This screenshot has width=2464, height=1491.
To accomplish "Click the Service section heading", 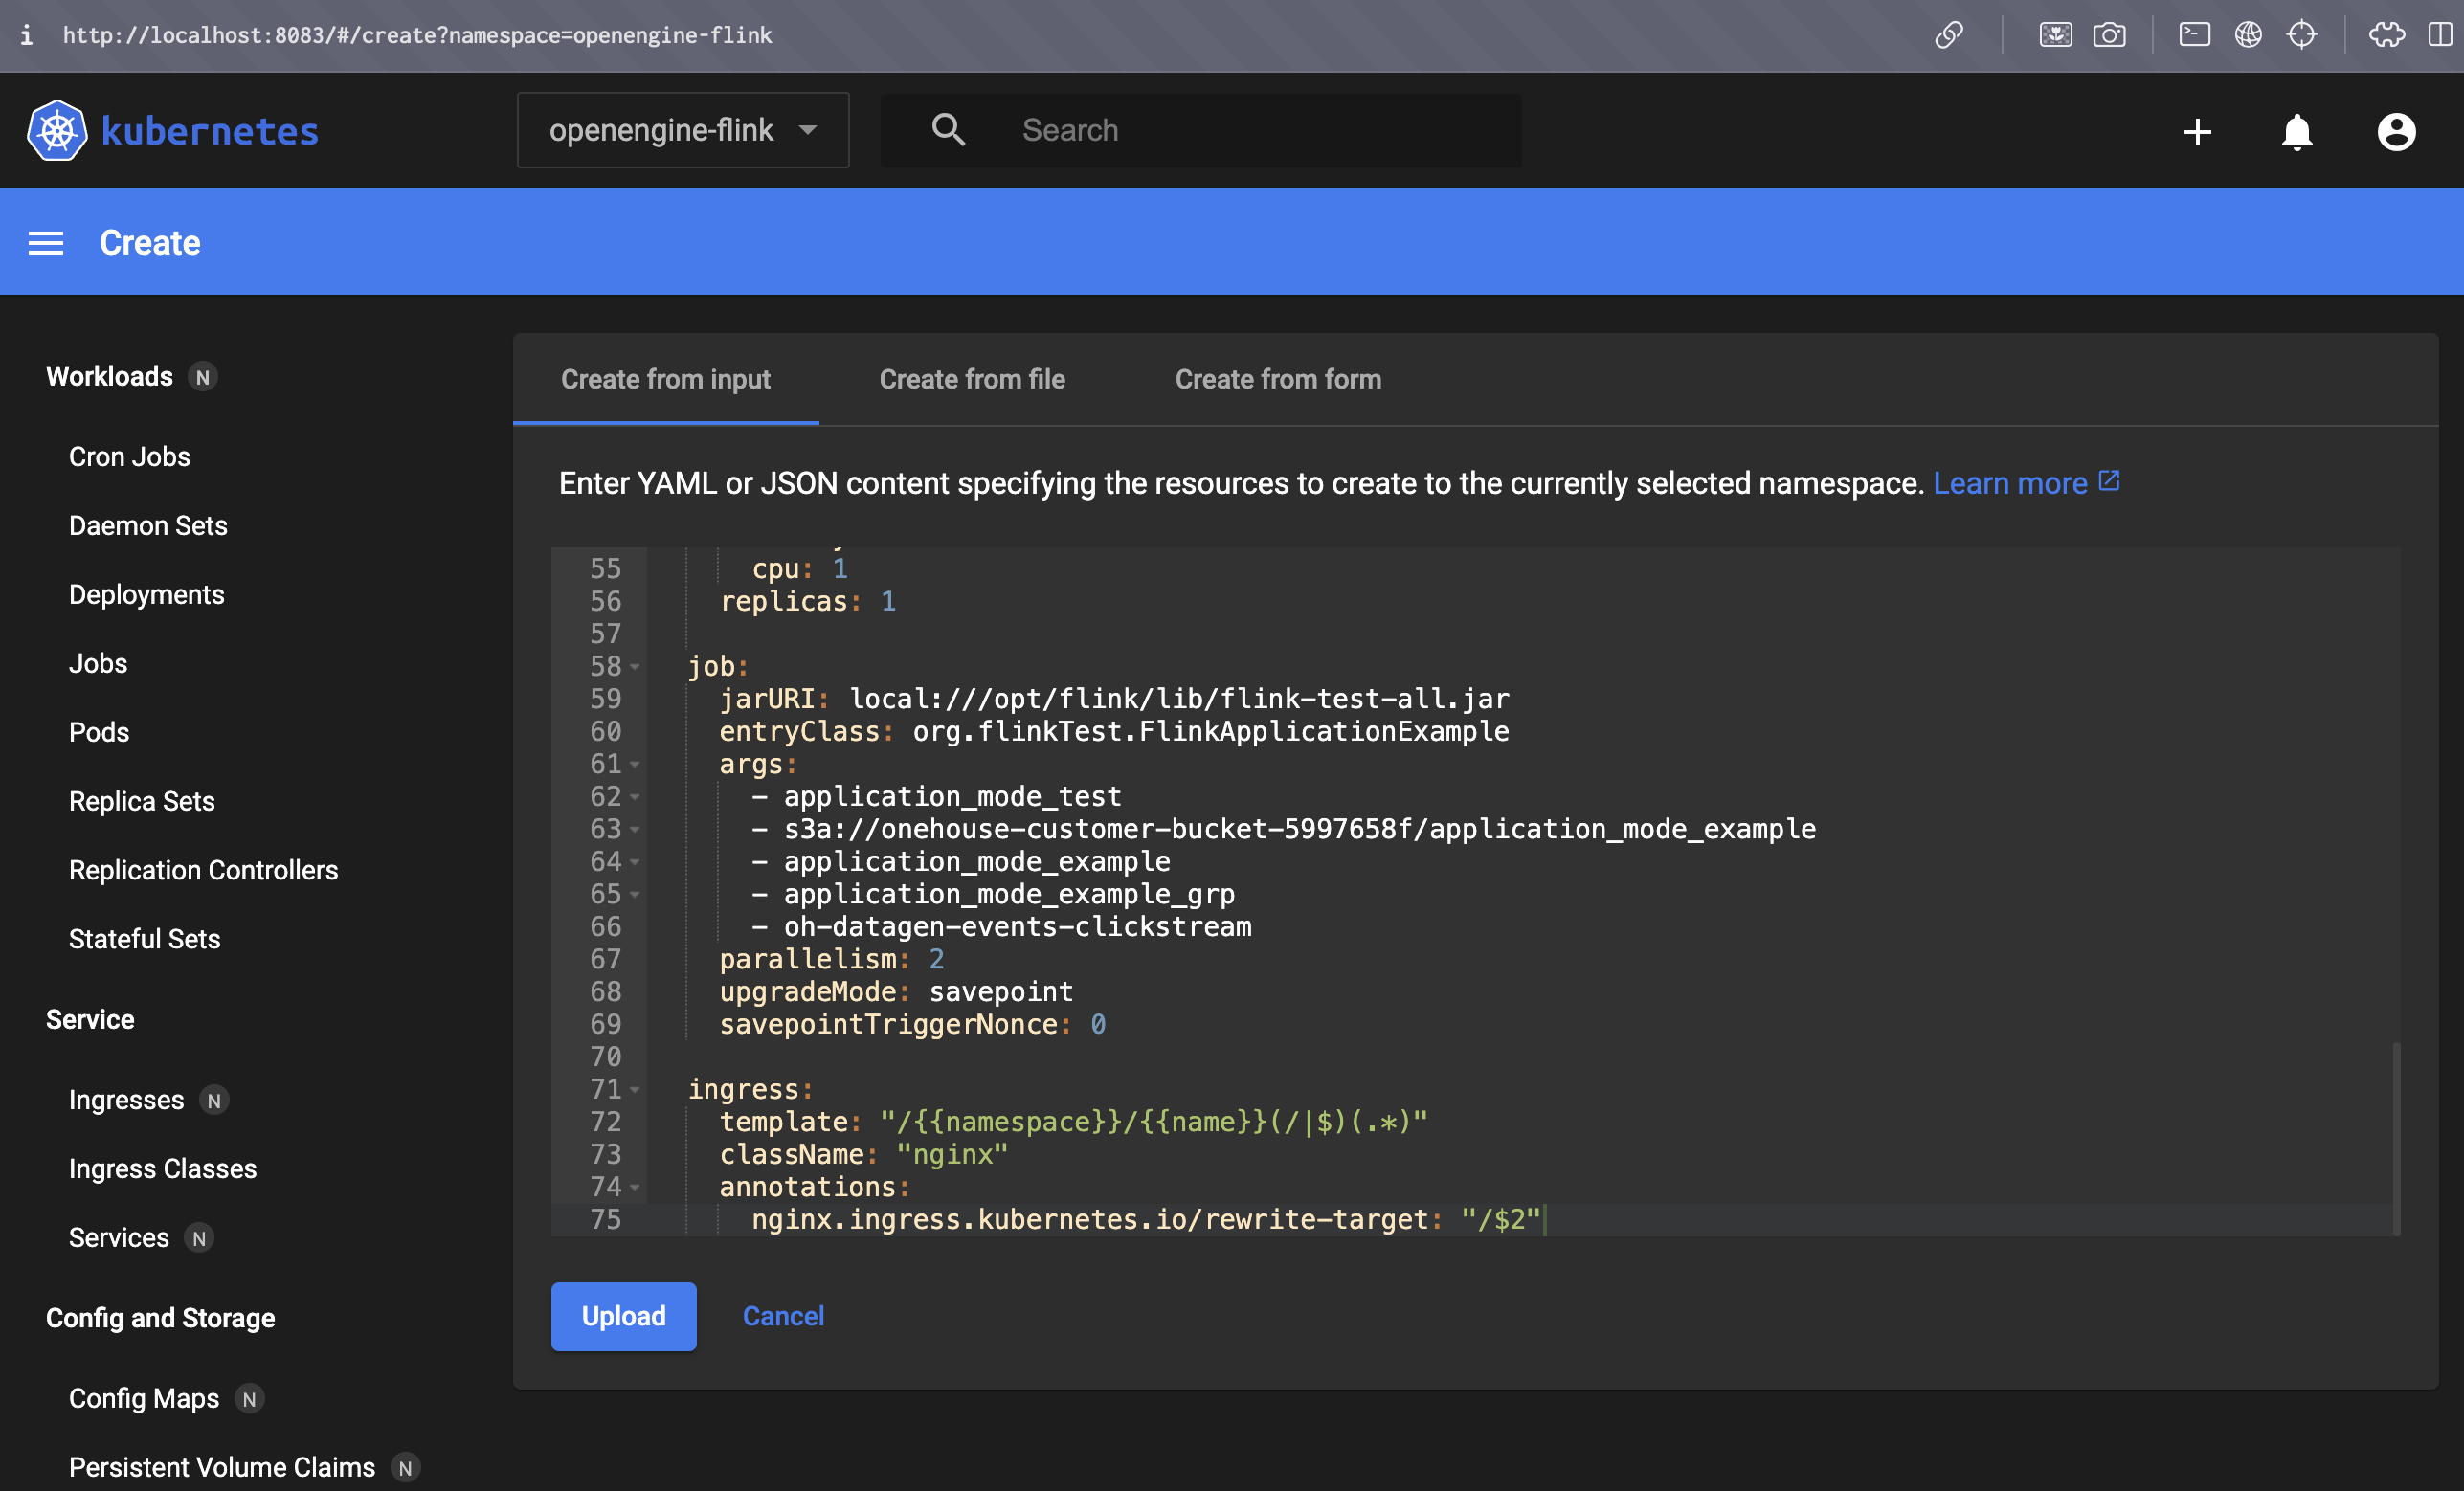I will (90, 1020).
